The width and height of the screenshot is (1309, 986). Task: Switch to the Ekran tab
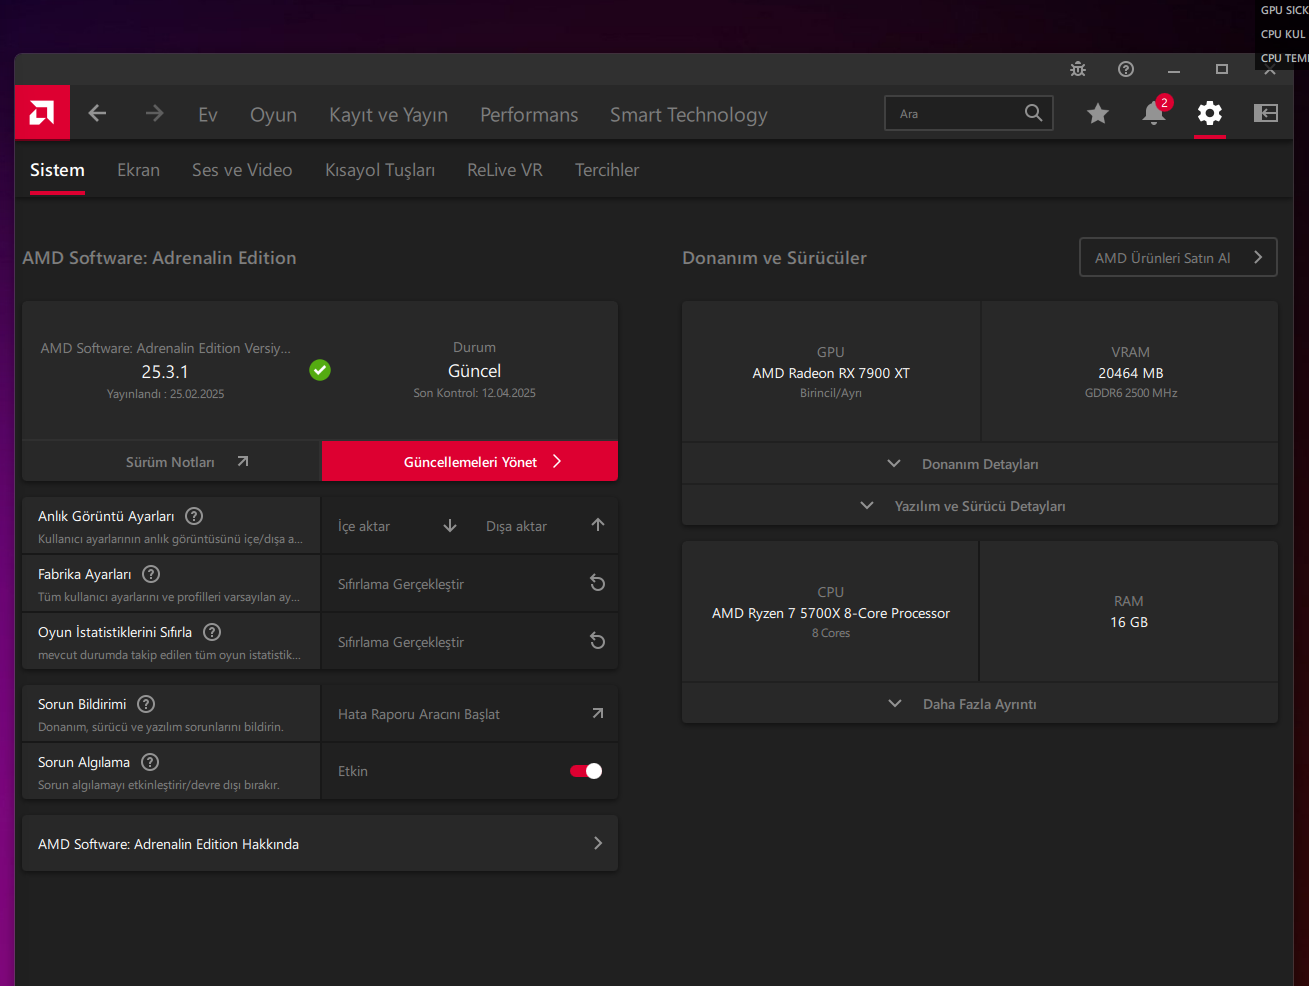[138, 170]
